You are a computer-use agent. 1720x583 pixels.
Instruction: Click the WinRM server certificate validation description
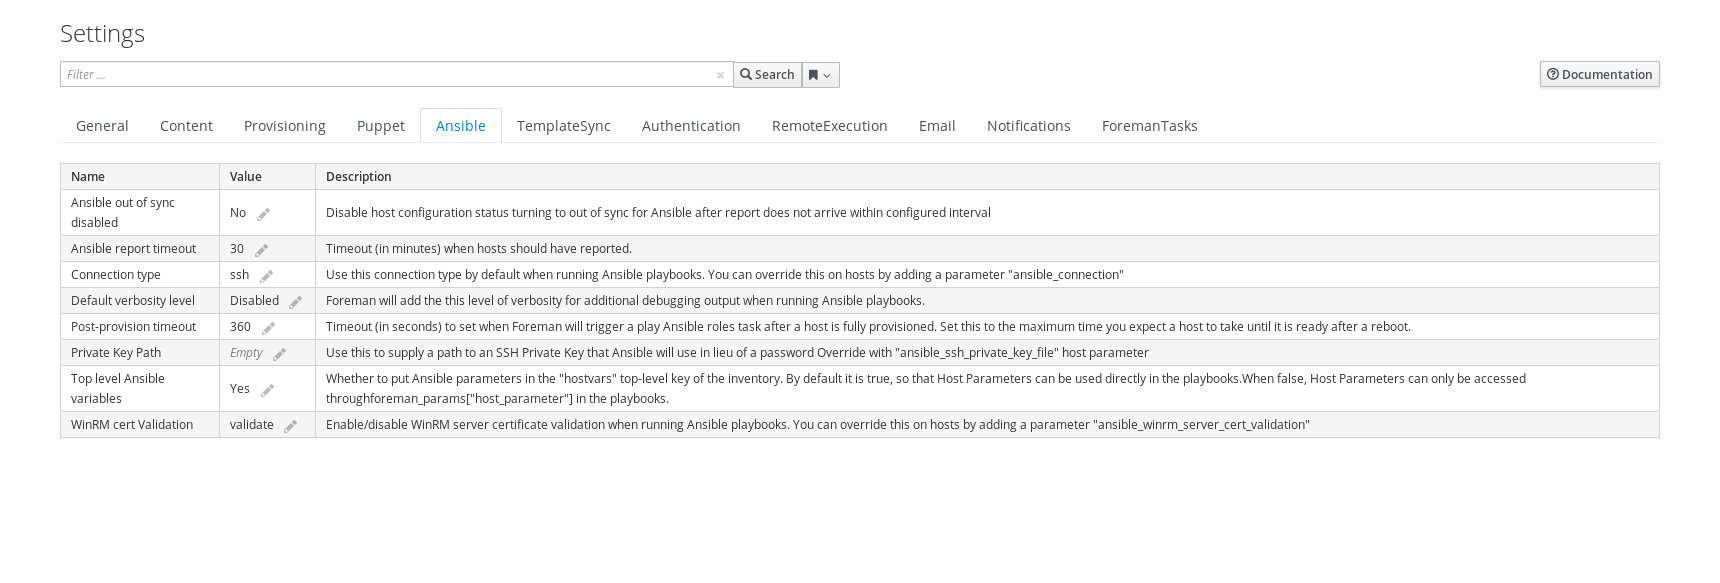pyautogui.click(x=818, y=425)
